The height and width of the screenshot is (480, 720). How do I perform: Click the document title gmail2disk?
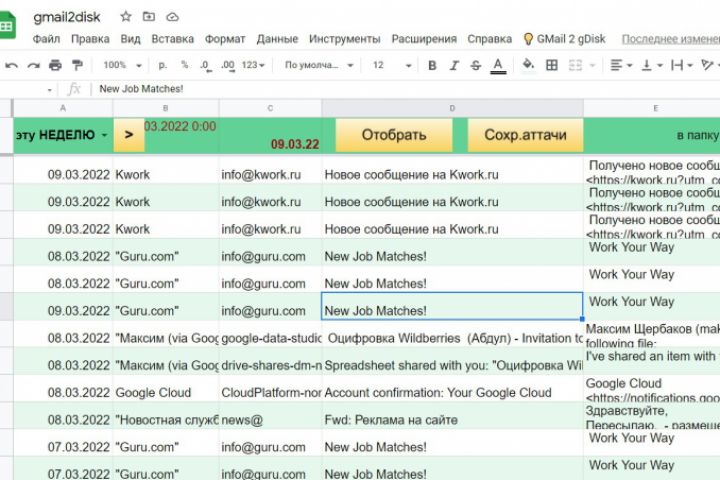[x=67, y=17]
